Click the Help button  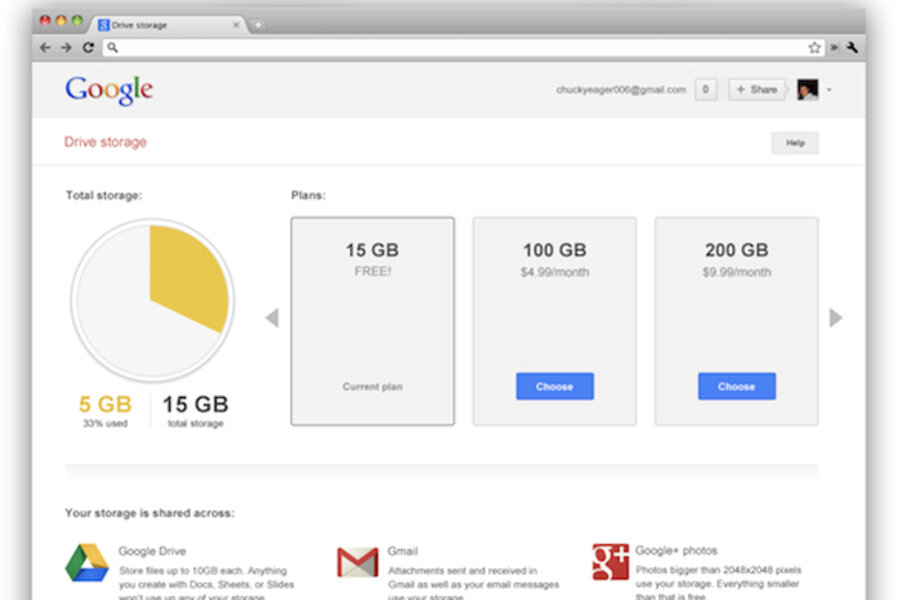click(794, 143)
